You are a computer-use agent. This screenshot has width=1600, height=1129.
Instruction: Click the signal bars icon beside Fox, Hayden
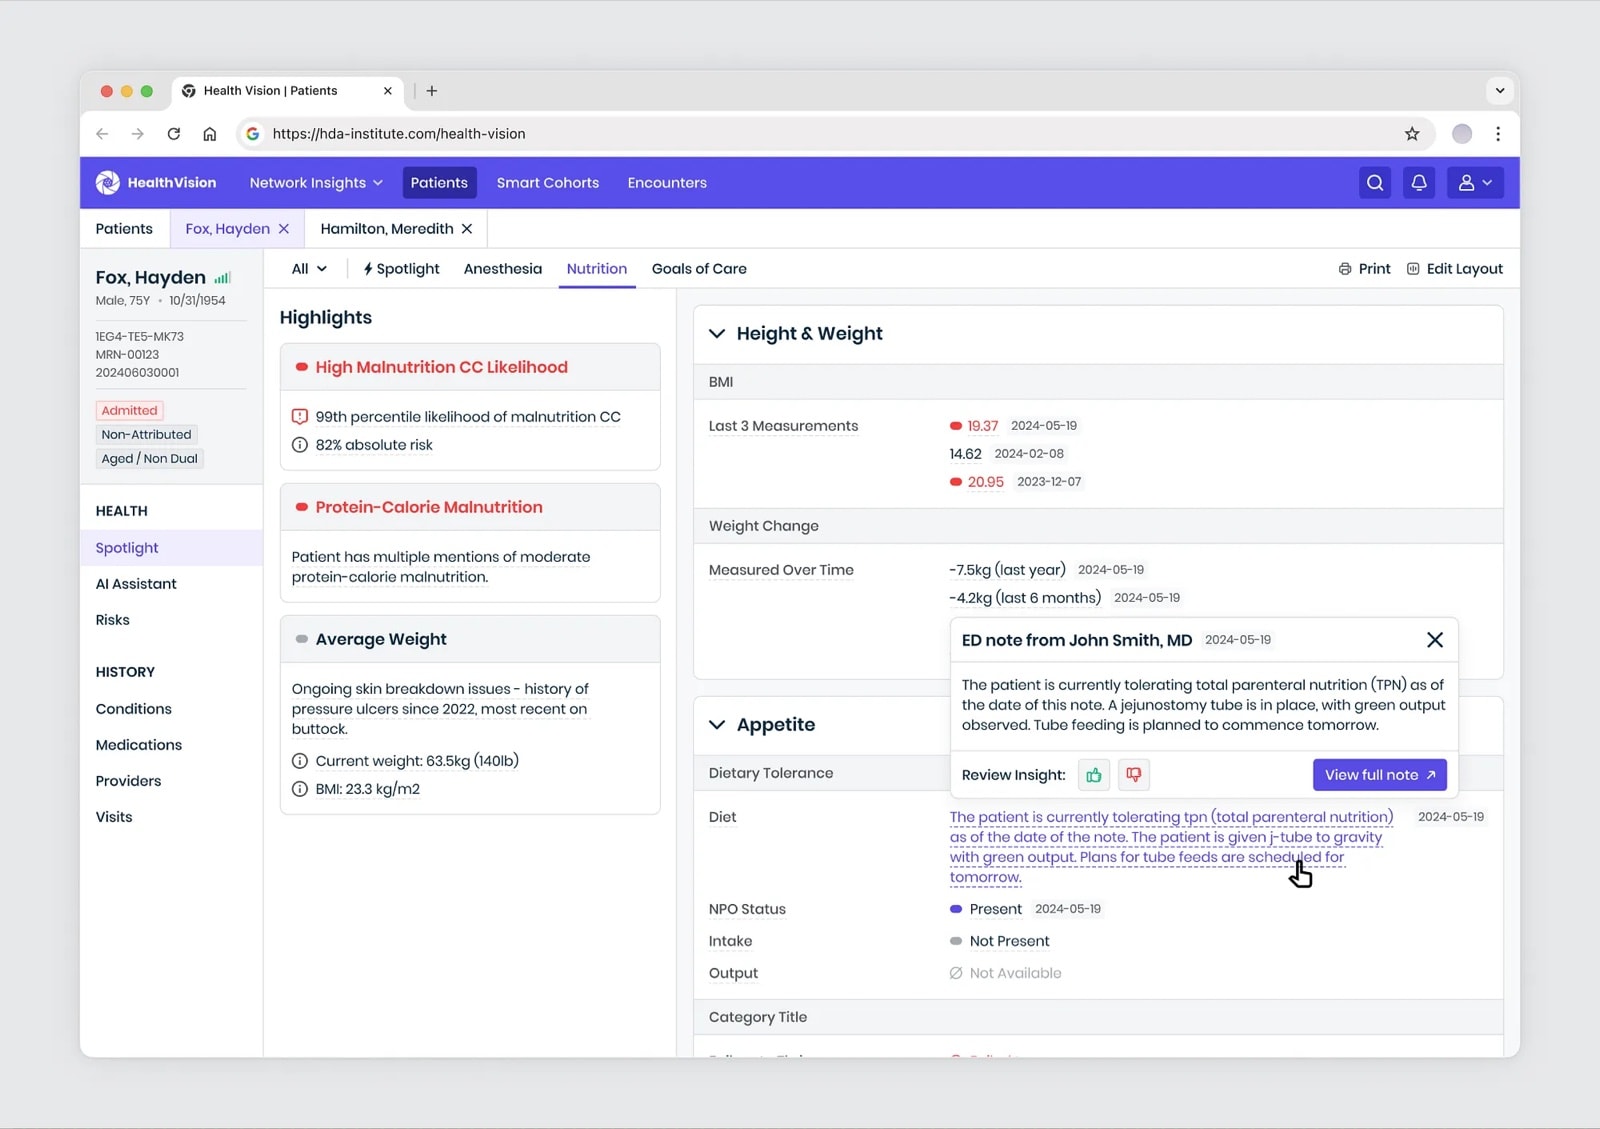point(222,278)
